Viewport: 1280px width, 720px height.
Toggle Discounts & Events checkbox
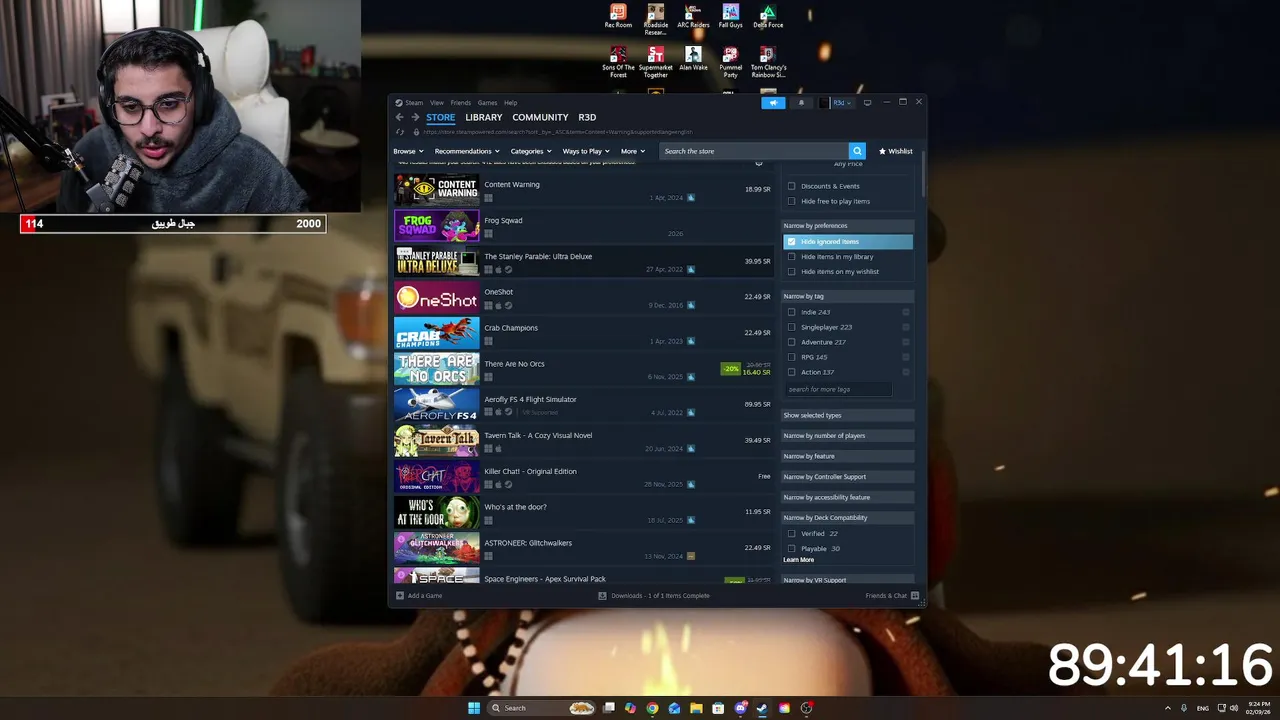(792, 186)
